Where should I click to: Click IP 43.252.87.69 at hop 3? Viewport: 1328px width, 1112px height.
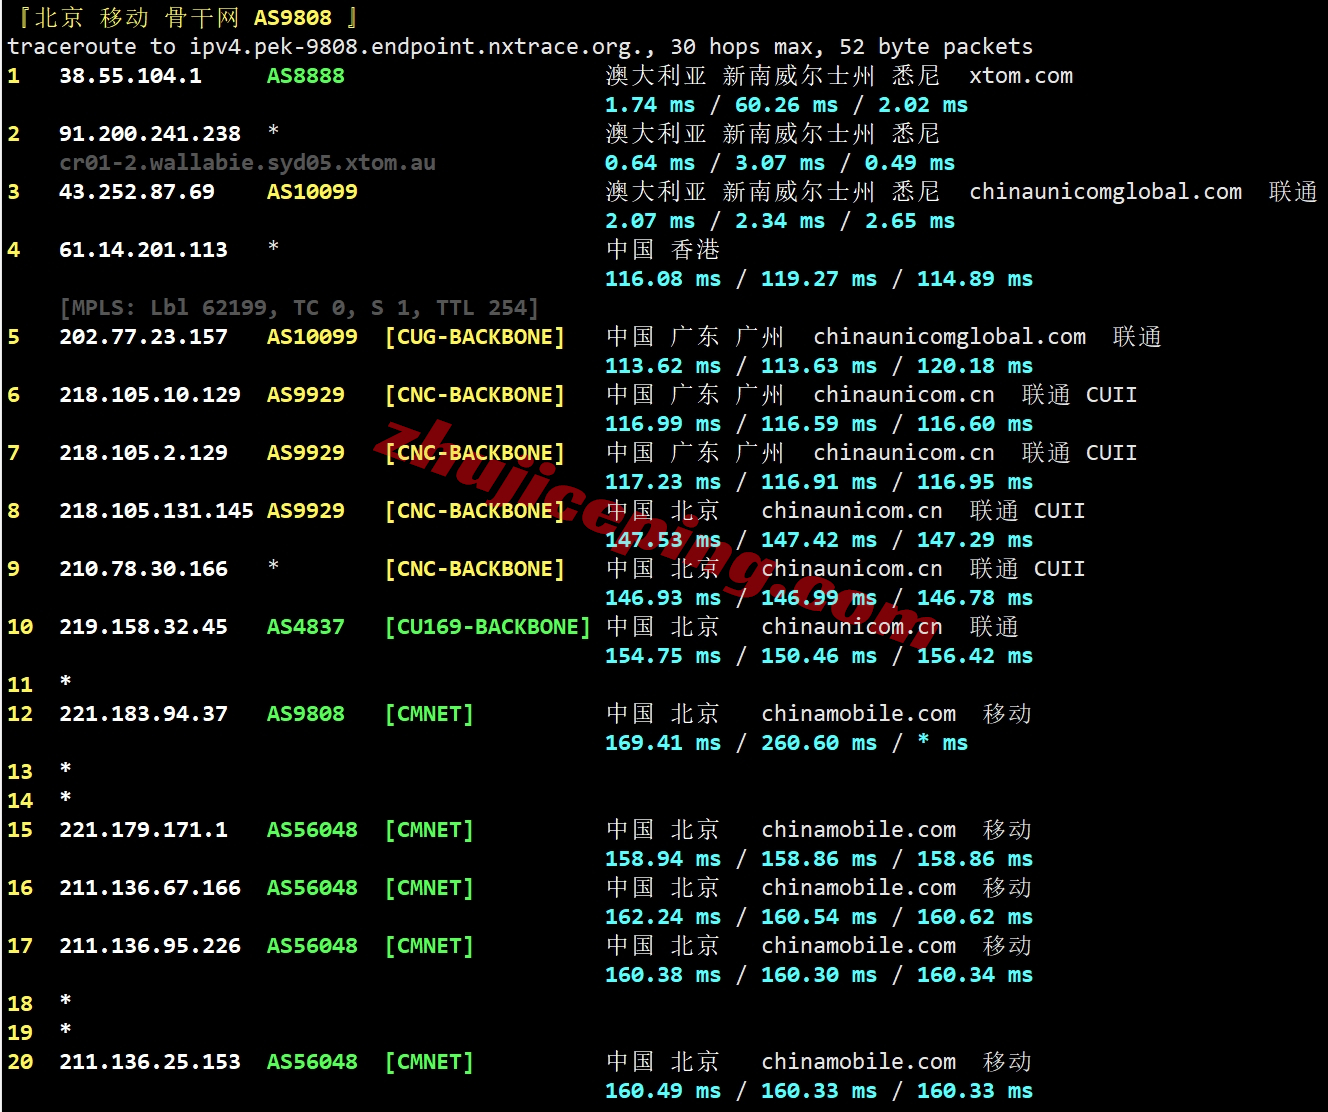pyautogui.click(x=137, y=192)
